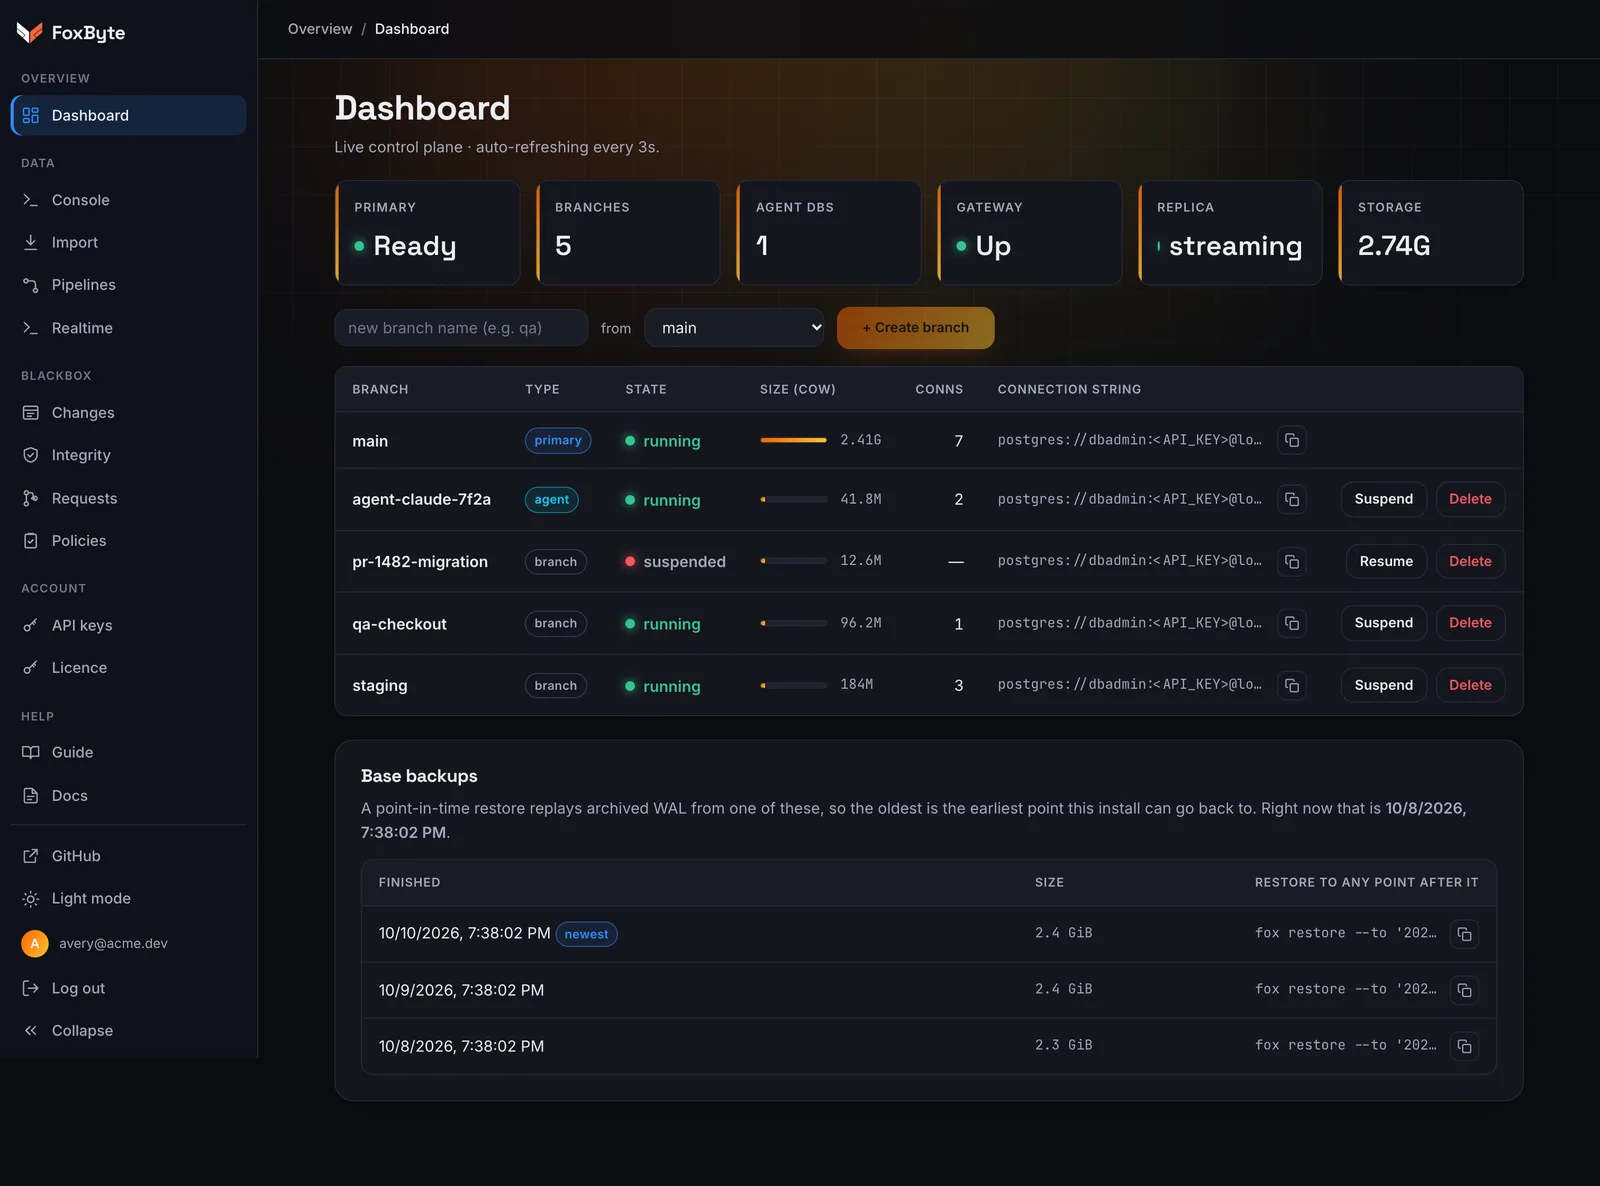
Task: Open the Console page
Action: [128, 200]
